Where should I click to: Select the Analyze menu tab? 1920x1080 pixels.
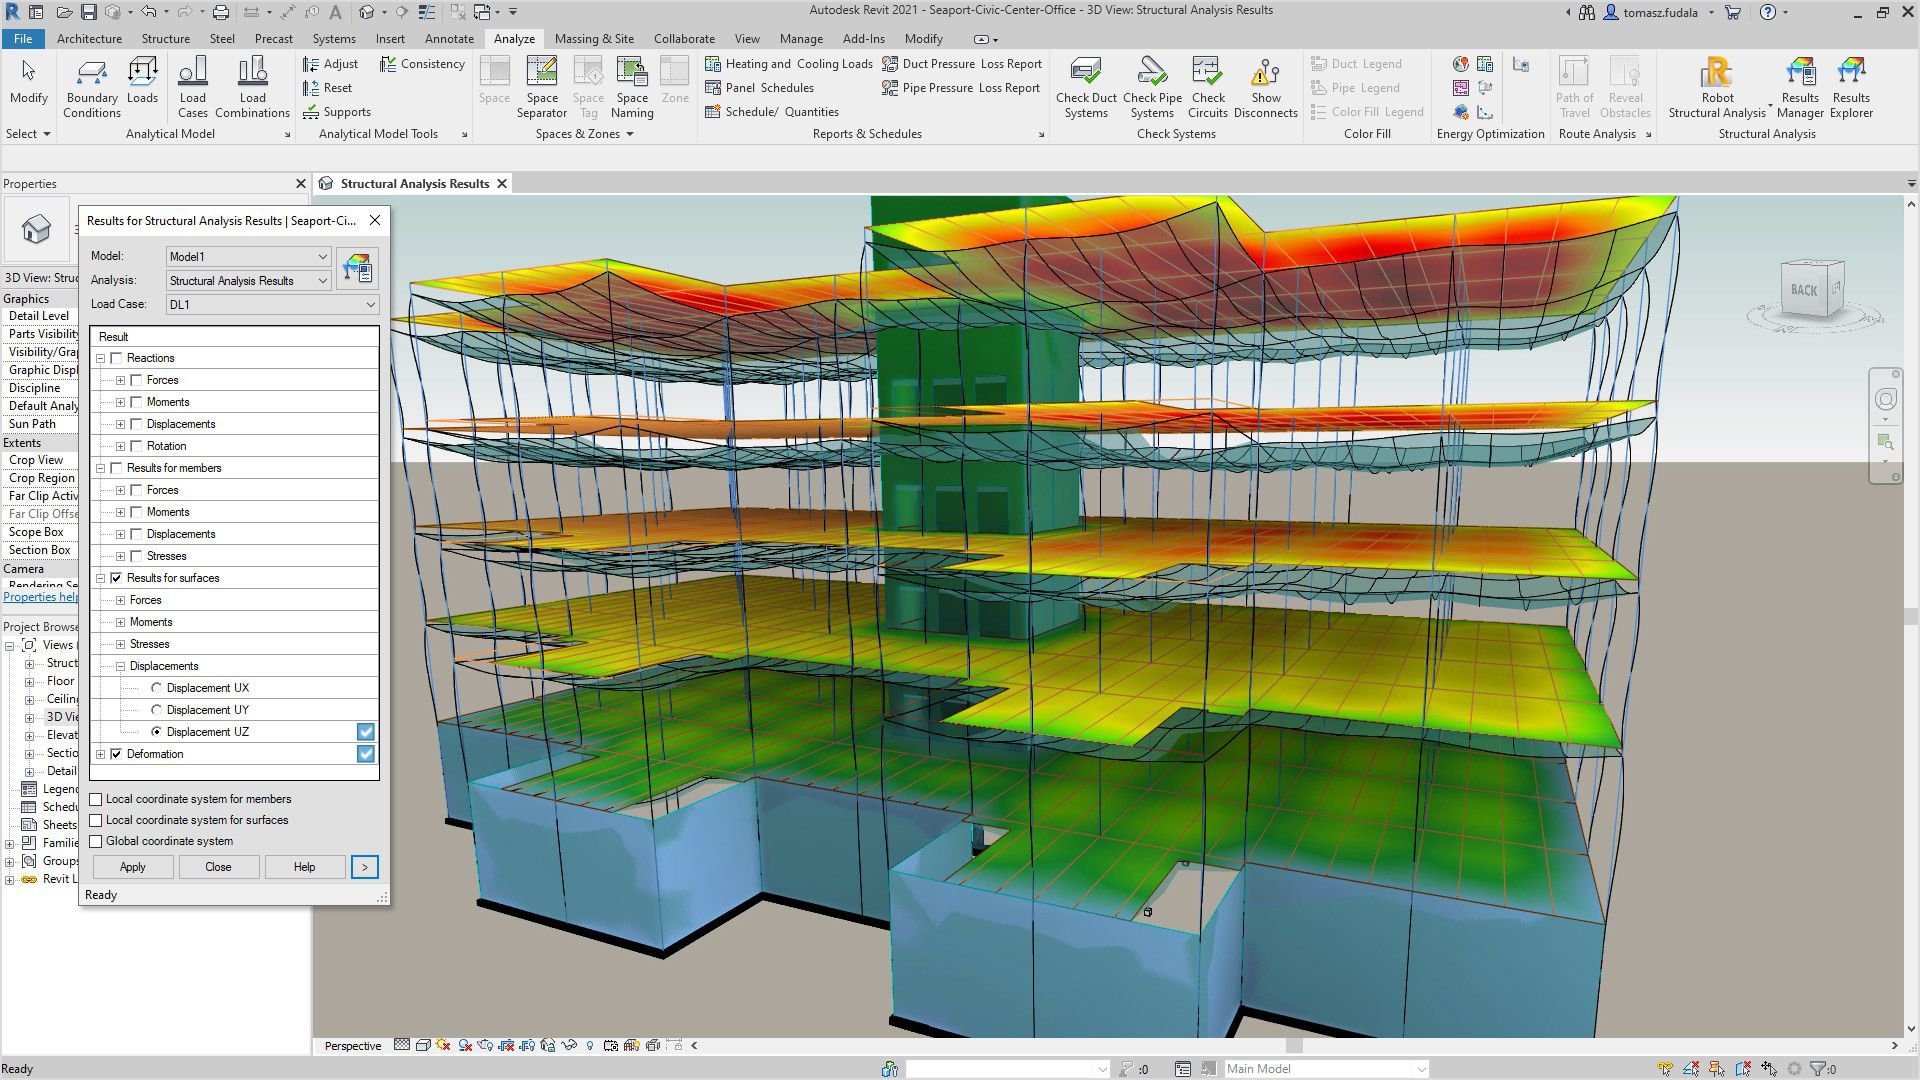click(514, 37)
